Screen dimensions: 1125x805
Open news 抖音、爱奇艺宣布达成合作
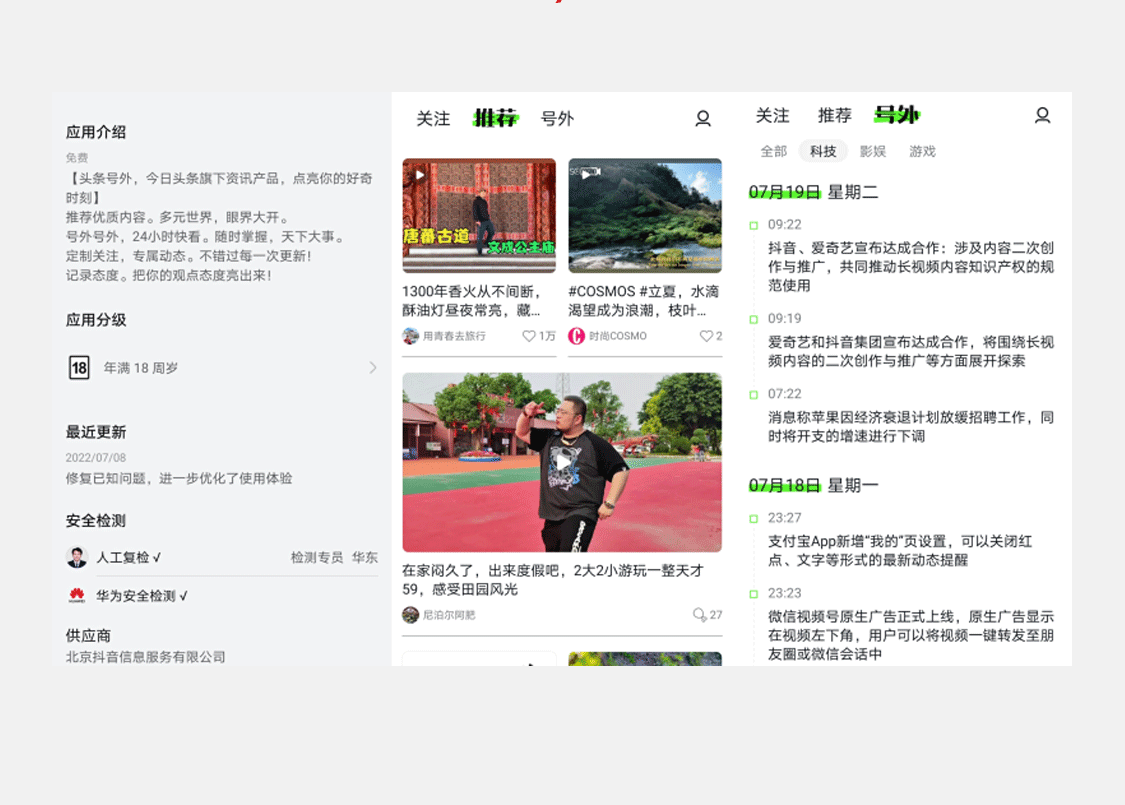tap(910, 267)
